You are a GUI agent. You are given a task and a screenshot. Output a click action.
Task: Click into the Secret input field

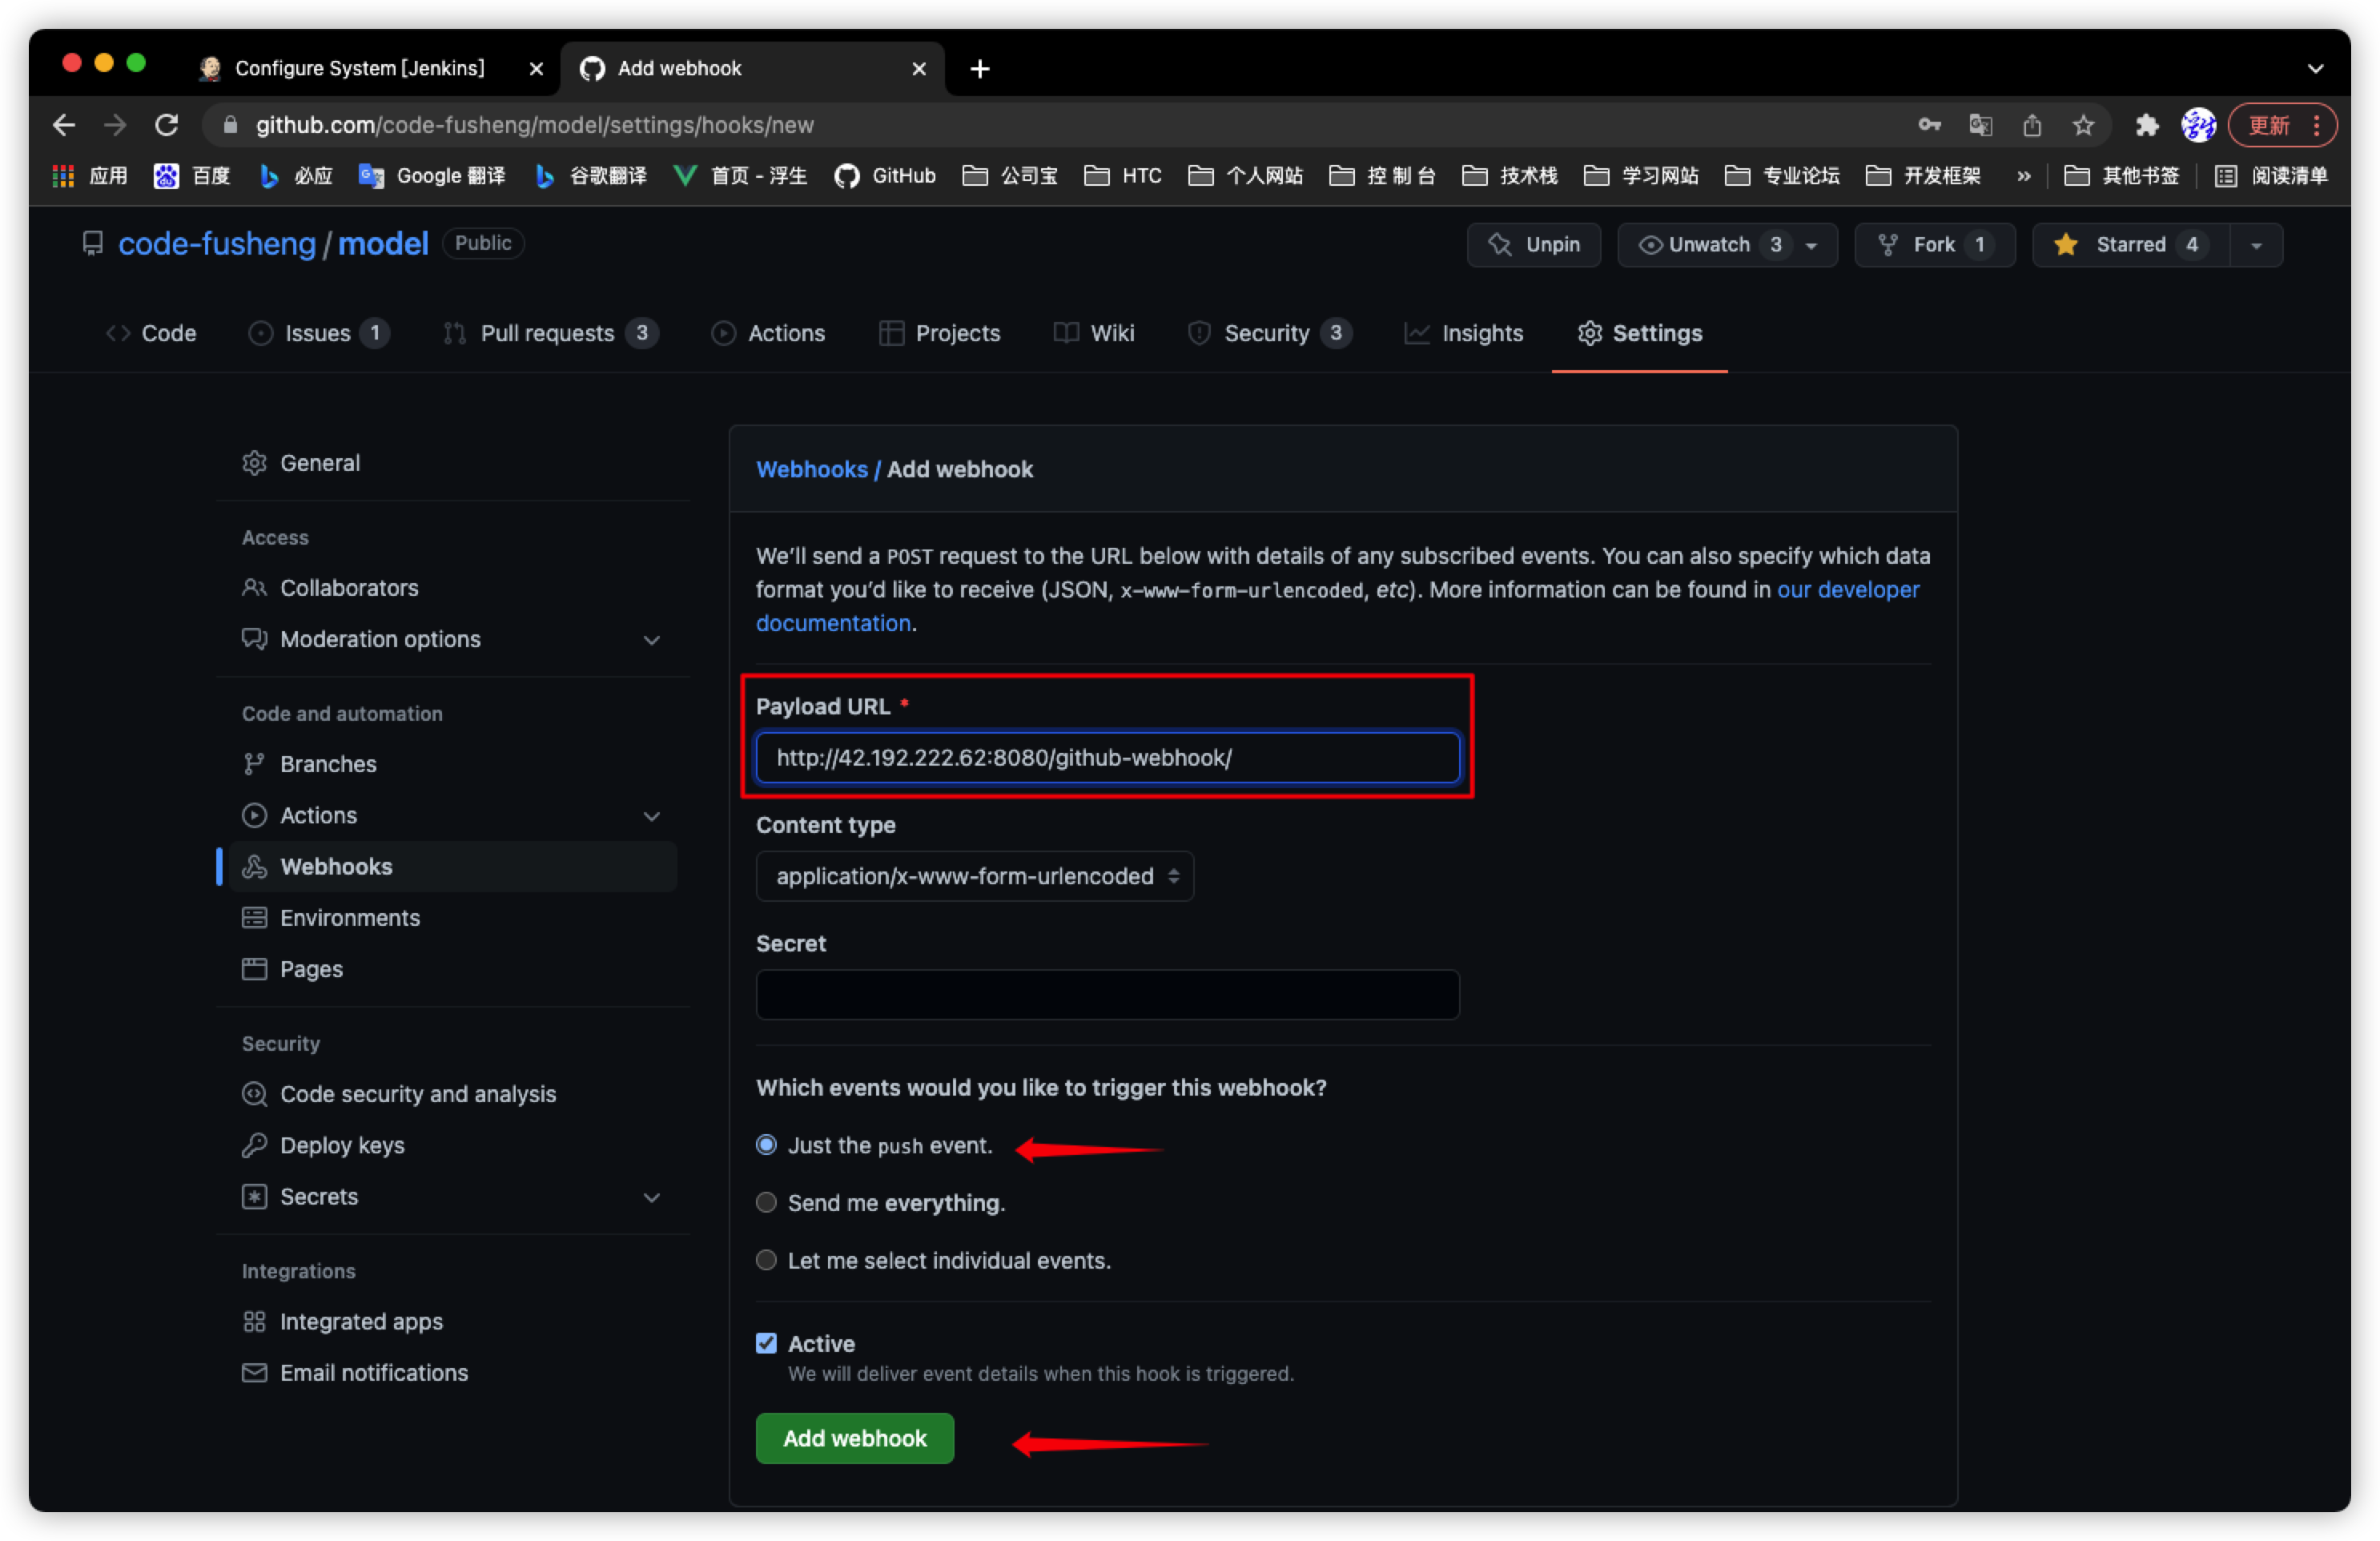coord(1107,994)
